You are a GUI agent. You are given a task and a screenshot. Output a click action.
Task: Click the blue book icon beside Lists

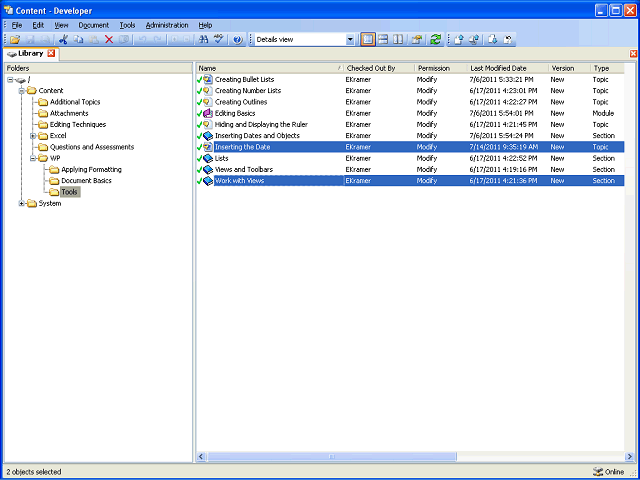click(x=208, y=158)
